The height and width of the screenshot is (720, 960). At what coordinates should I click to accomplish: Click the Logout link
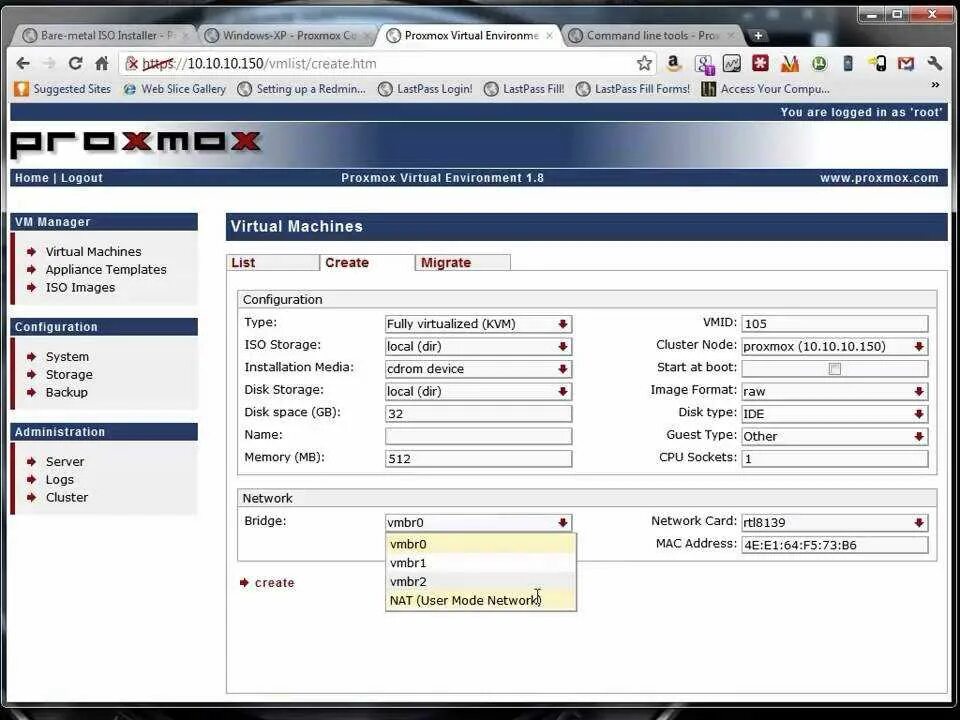coord(82,178)
